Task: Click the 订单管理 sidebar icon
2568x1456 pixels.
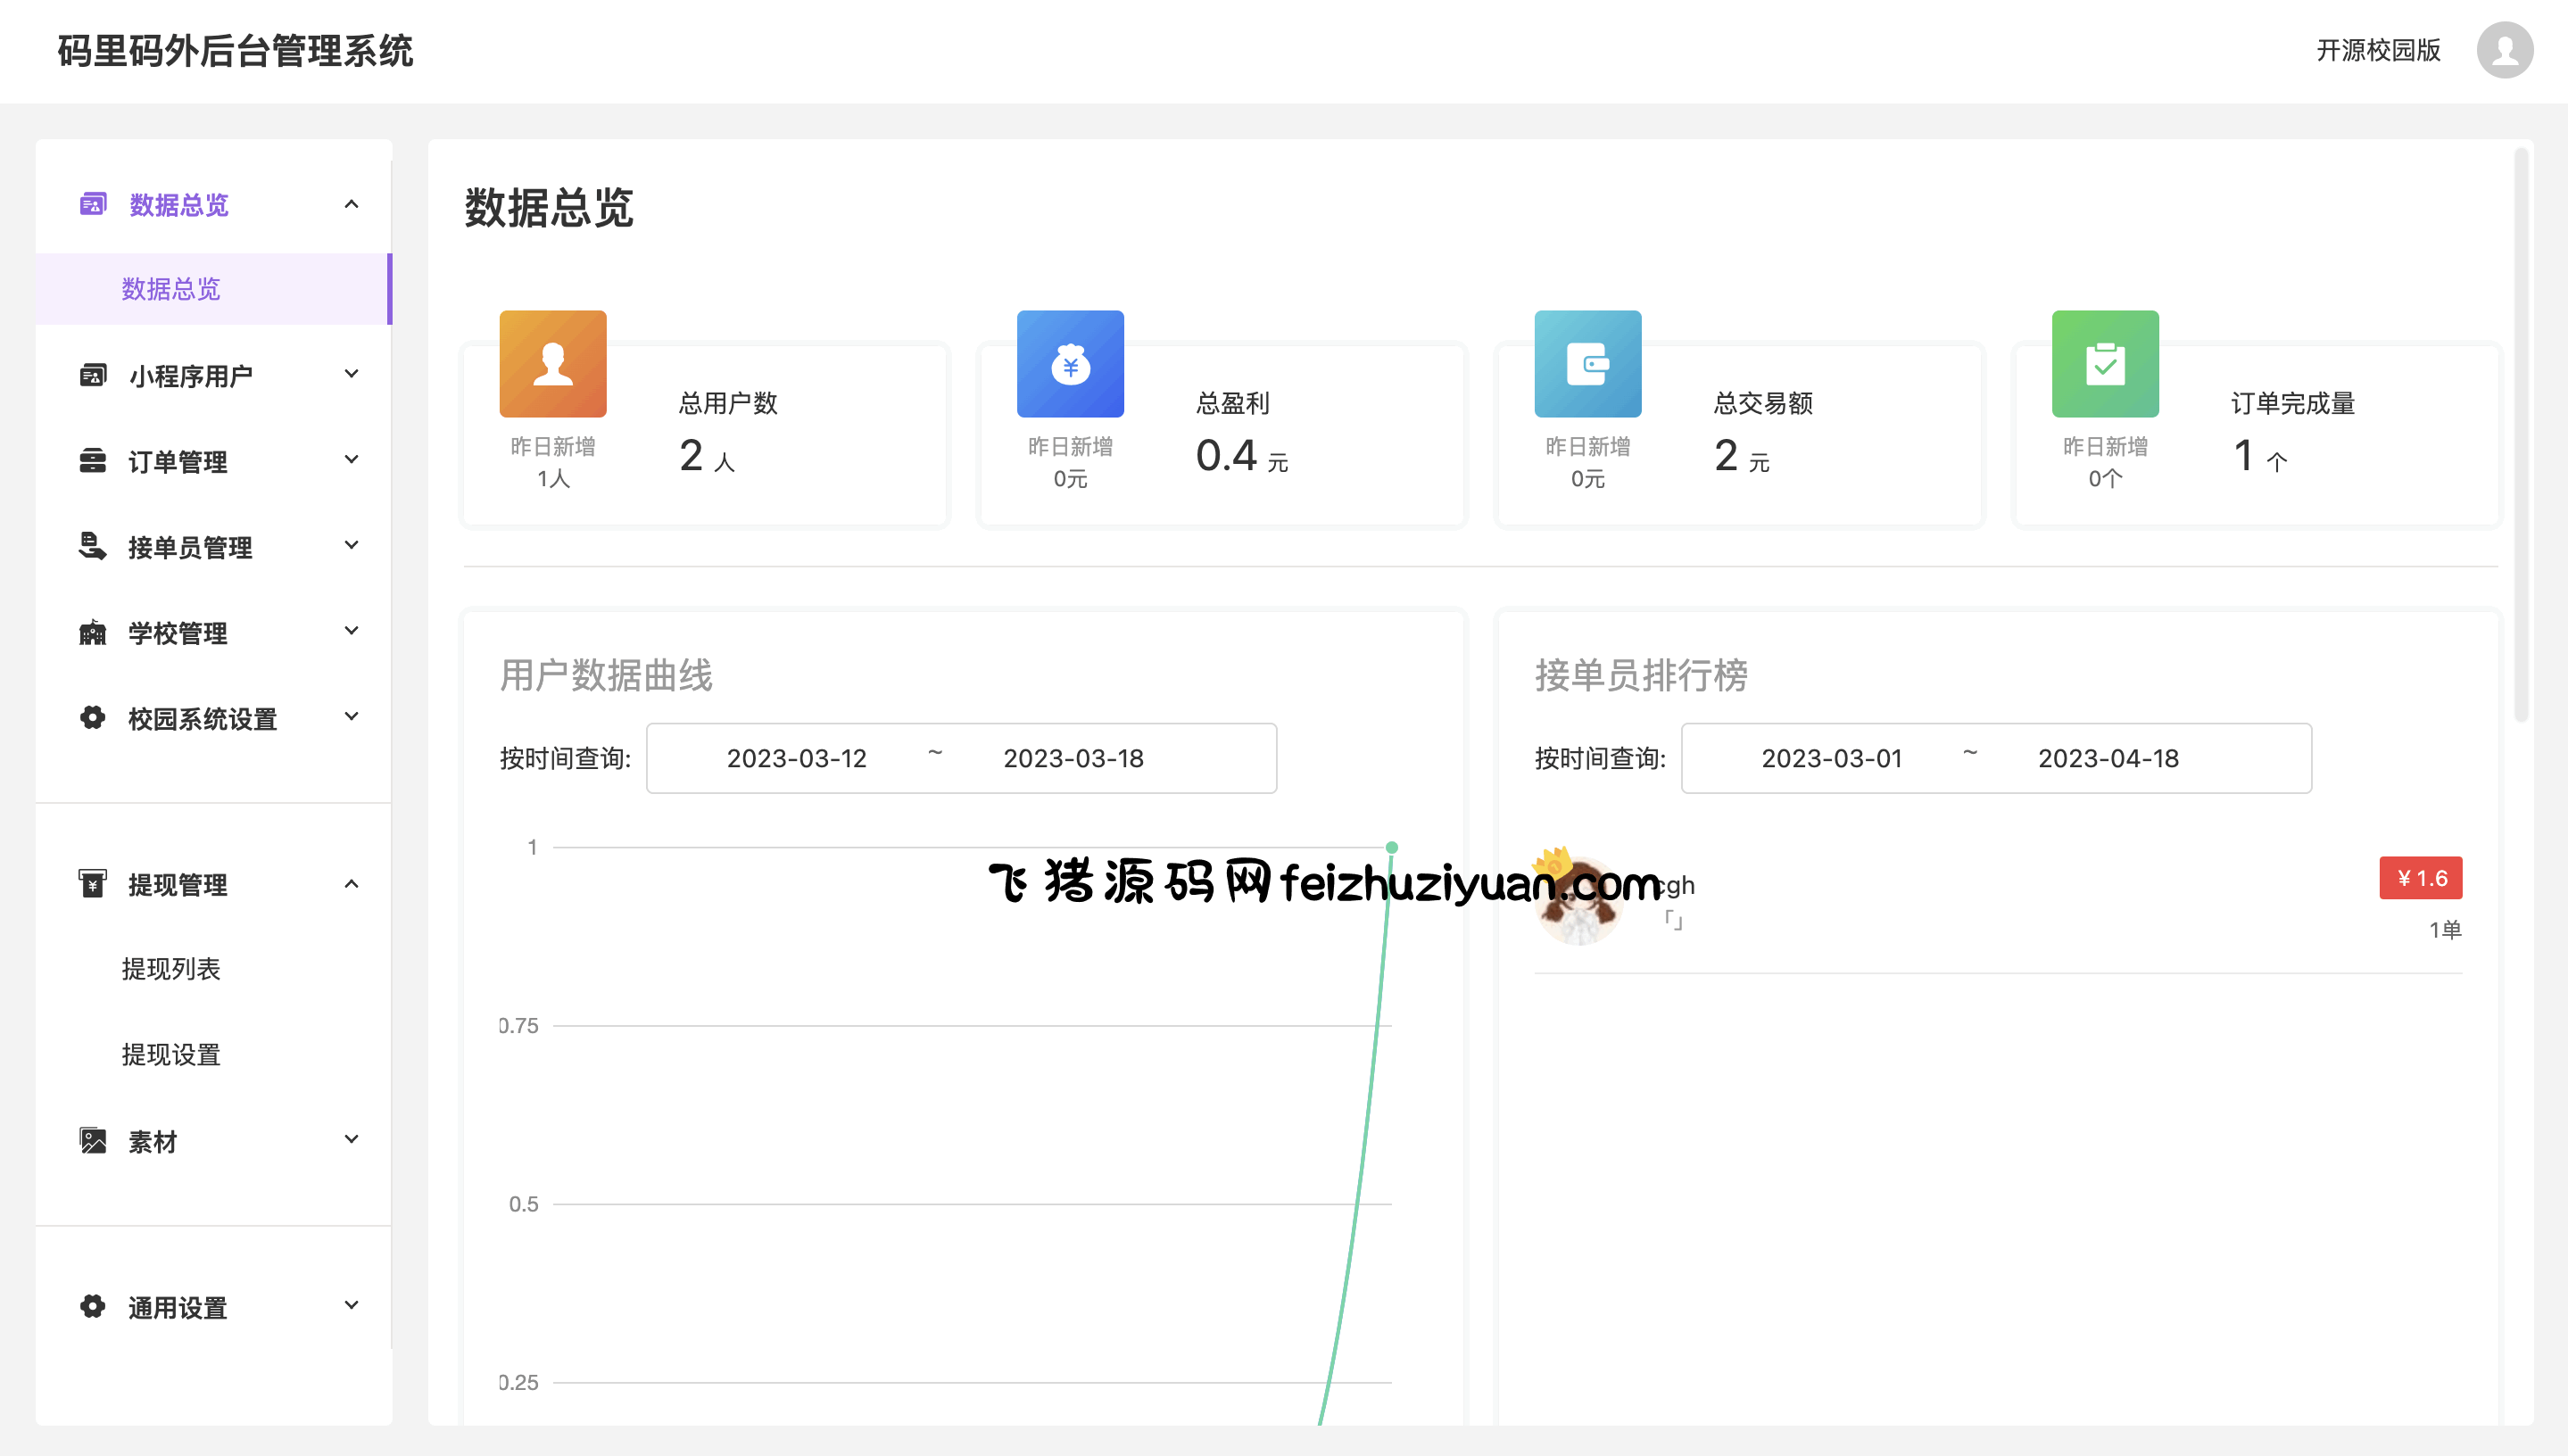Action: point(93,461)
